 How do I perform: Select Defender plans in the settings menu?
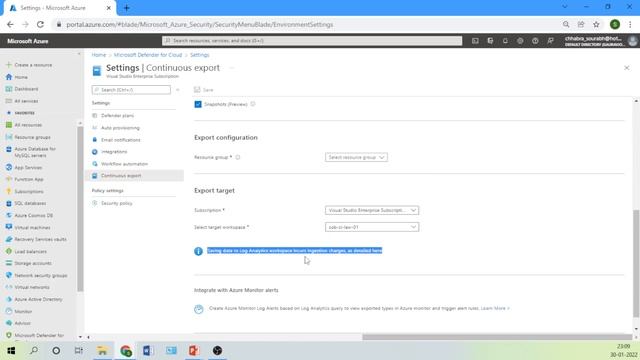117,116
